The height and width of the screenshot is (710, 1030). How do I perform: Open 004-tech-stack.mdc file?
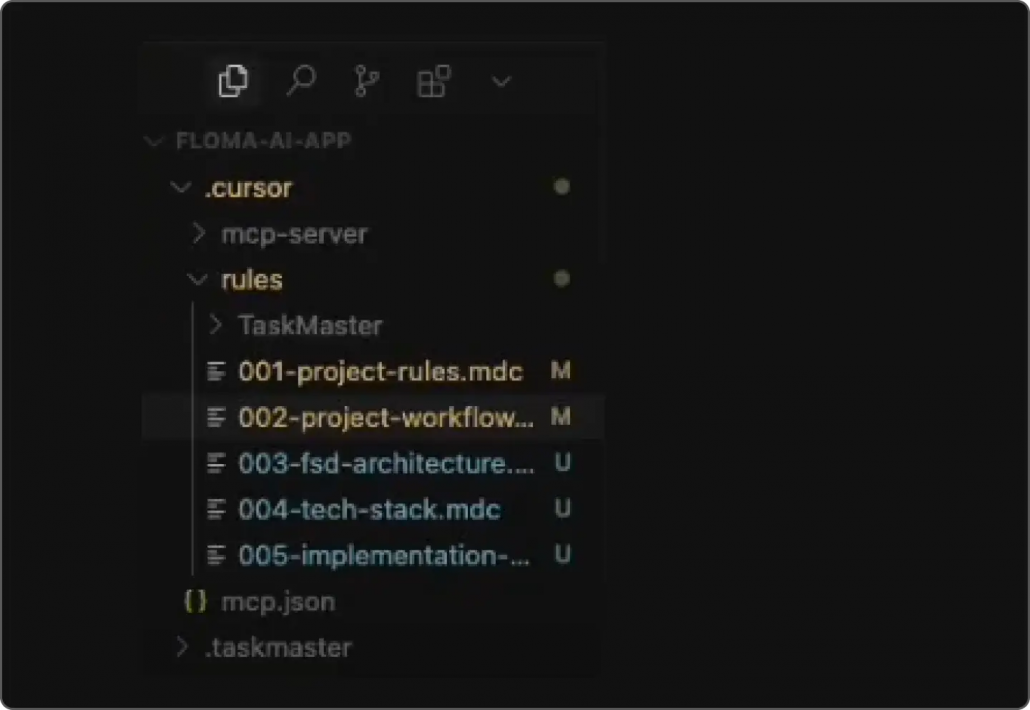point(369,510)
